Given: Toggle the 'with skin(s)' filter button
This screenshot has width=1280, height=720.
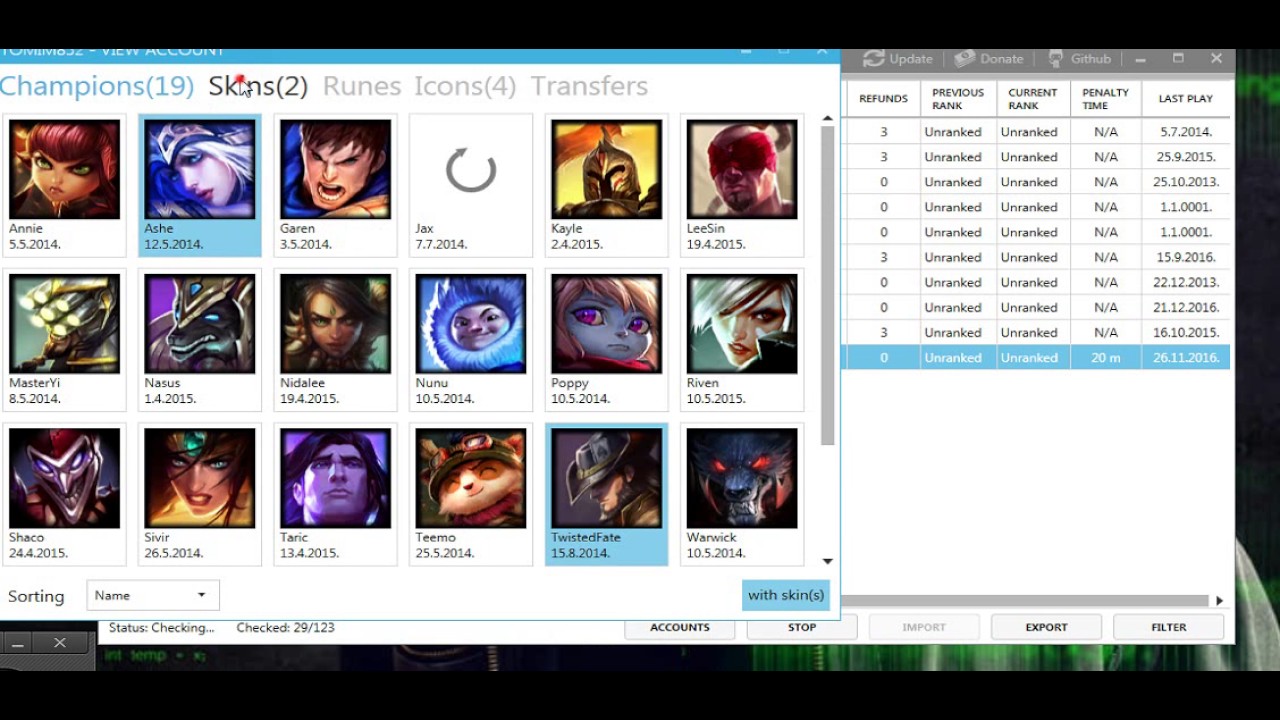Looking at the screenshot, I should [786, 595].
